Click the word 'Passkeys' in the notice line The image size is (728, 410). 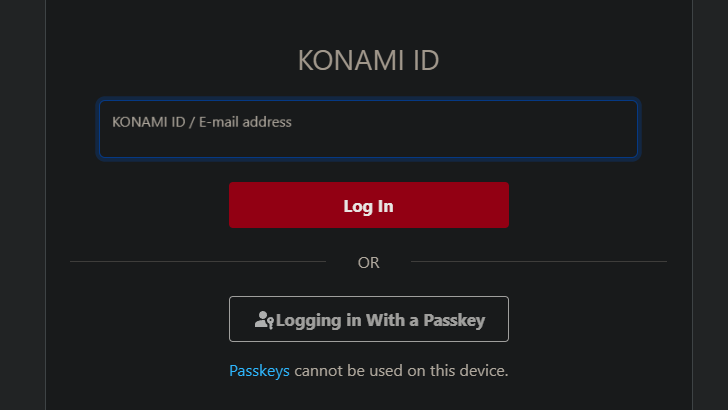259,371
